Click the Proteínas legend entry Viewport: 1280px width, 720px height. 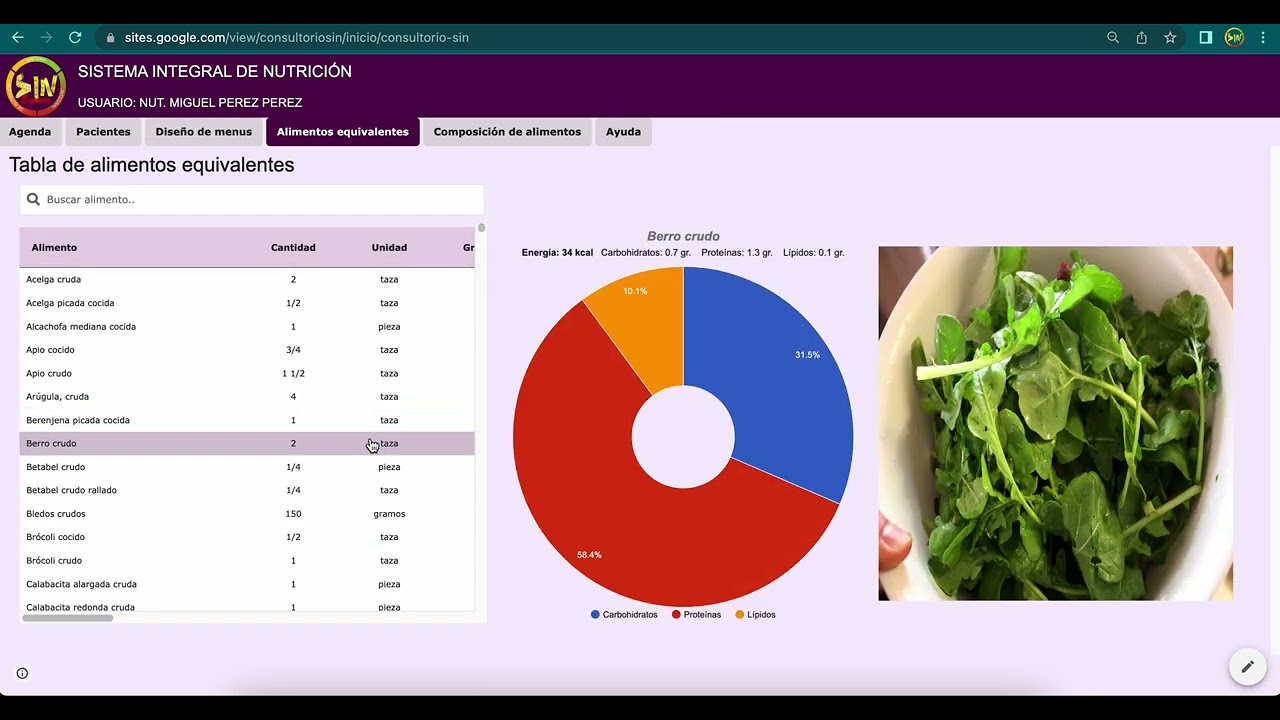[x=696, y=615]
